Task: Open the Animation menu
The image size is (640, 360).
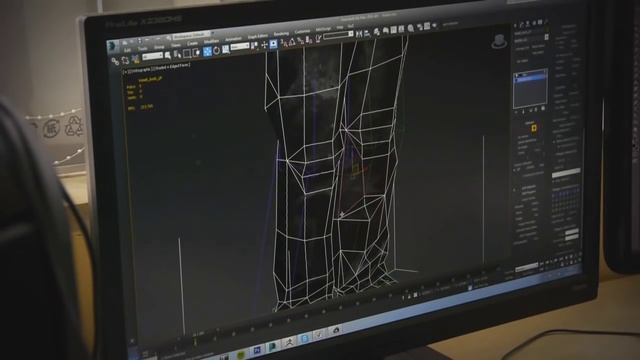Action: (233, 40)
